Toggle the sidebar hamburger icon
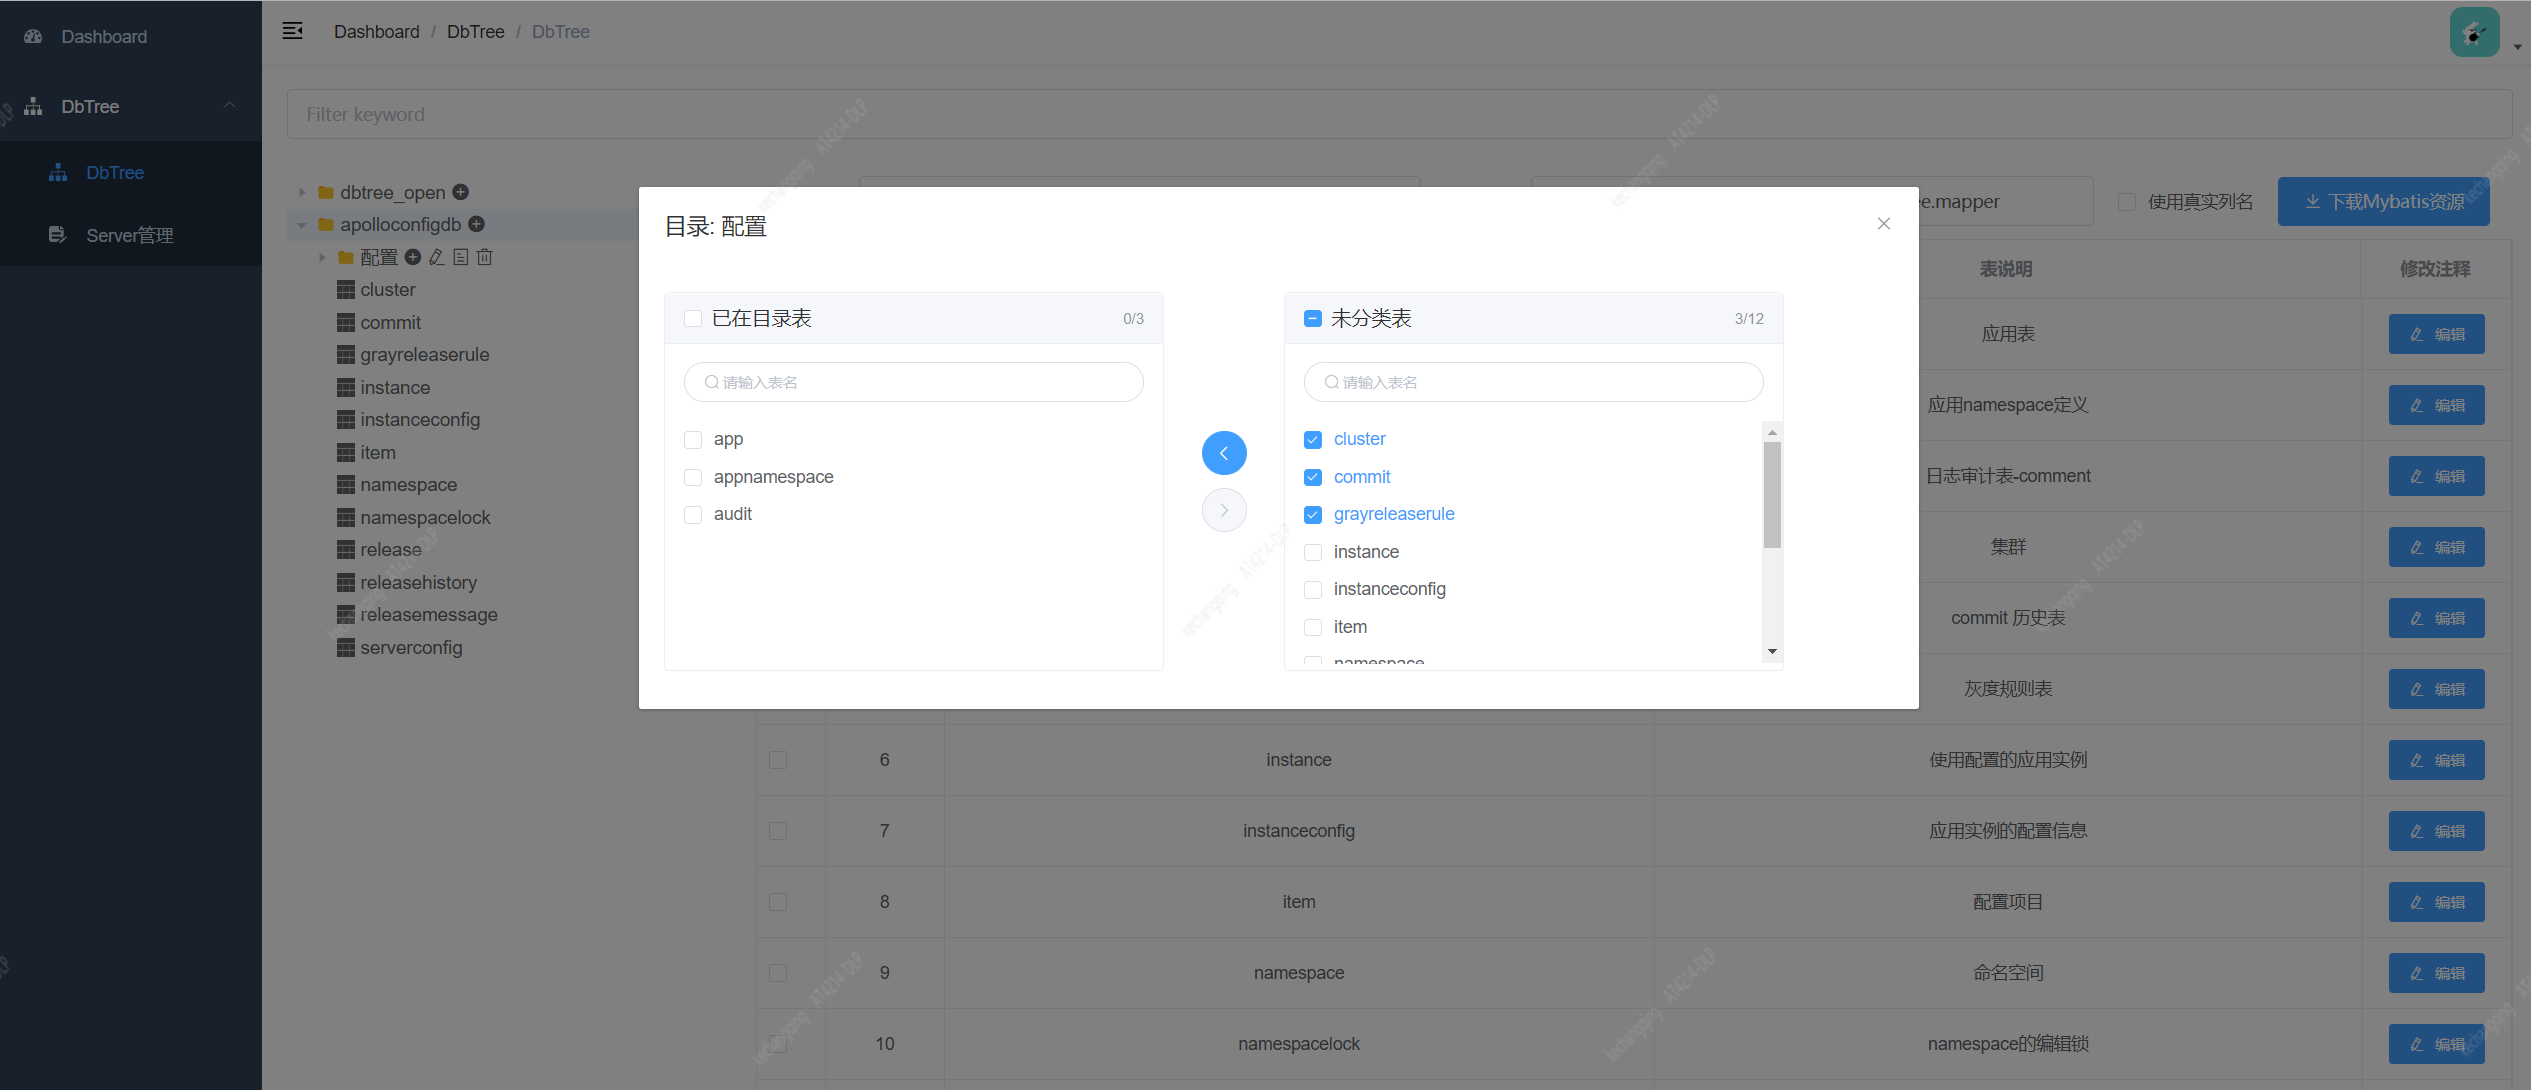Viewport: 2531px width, 1090px height. pos(292,31)
